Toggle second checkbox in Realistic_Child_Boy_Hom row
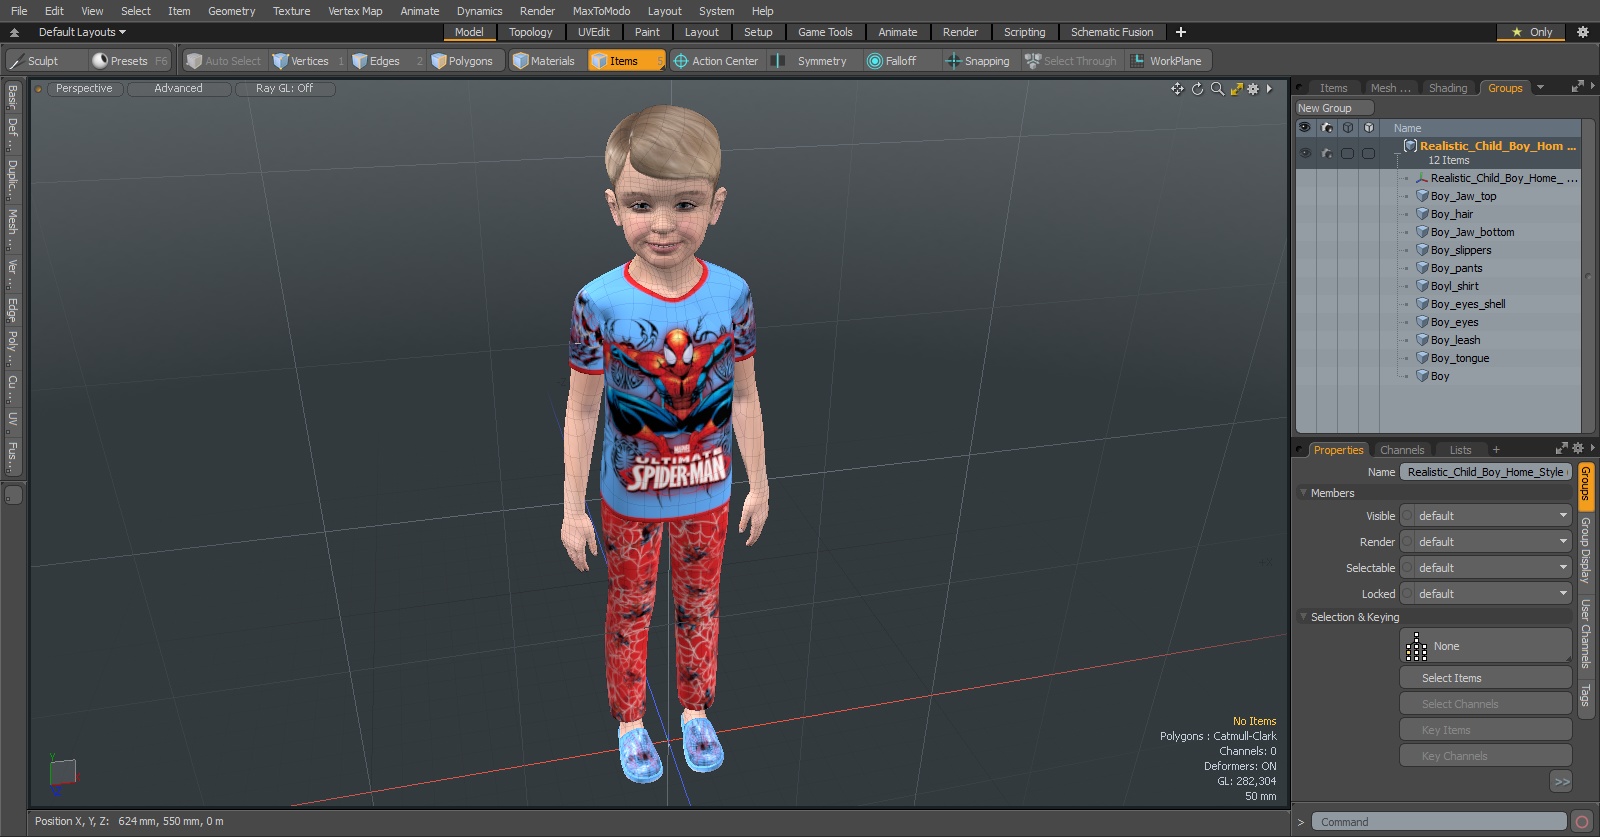Image resolution: width=1600 pixels, height=837 pixels. coord(1368,153)
